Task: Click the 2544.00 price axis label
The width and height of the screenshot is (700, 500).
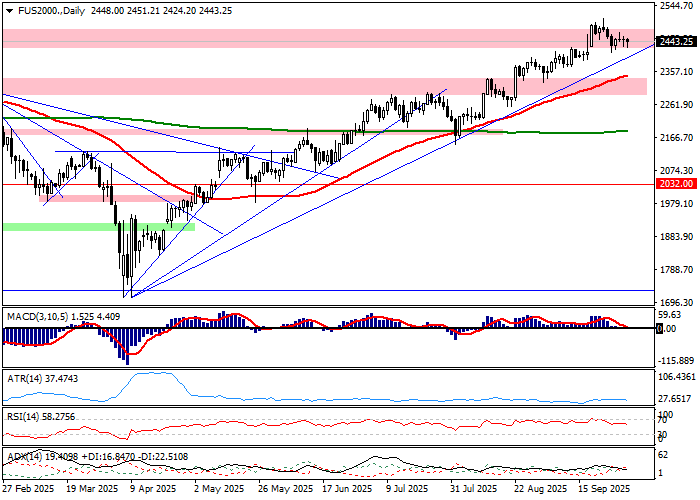Action: pyautogui.click(x=677, y=6)
